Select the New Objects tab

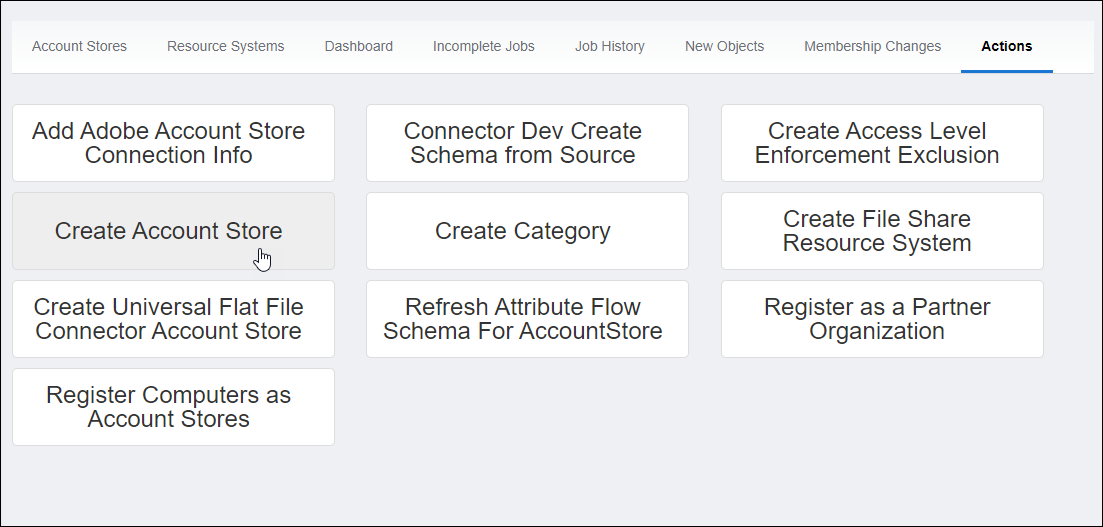pos(724,46)
